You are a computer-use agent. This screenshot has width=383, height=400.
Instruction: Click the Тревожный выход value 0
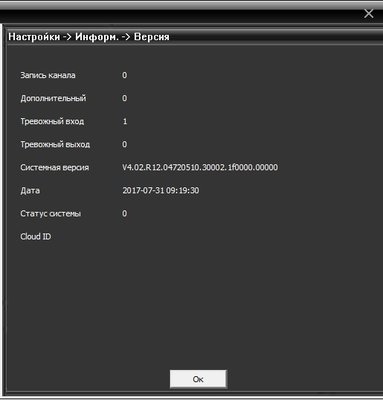point(124,144)
